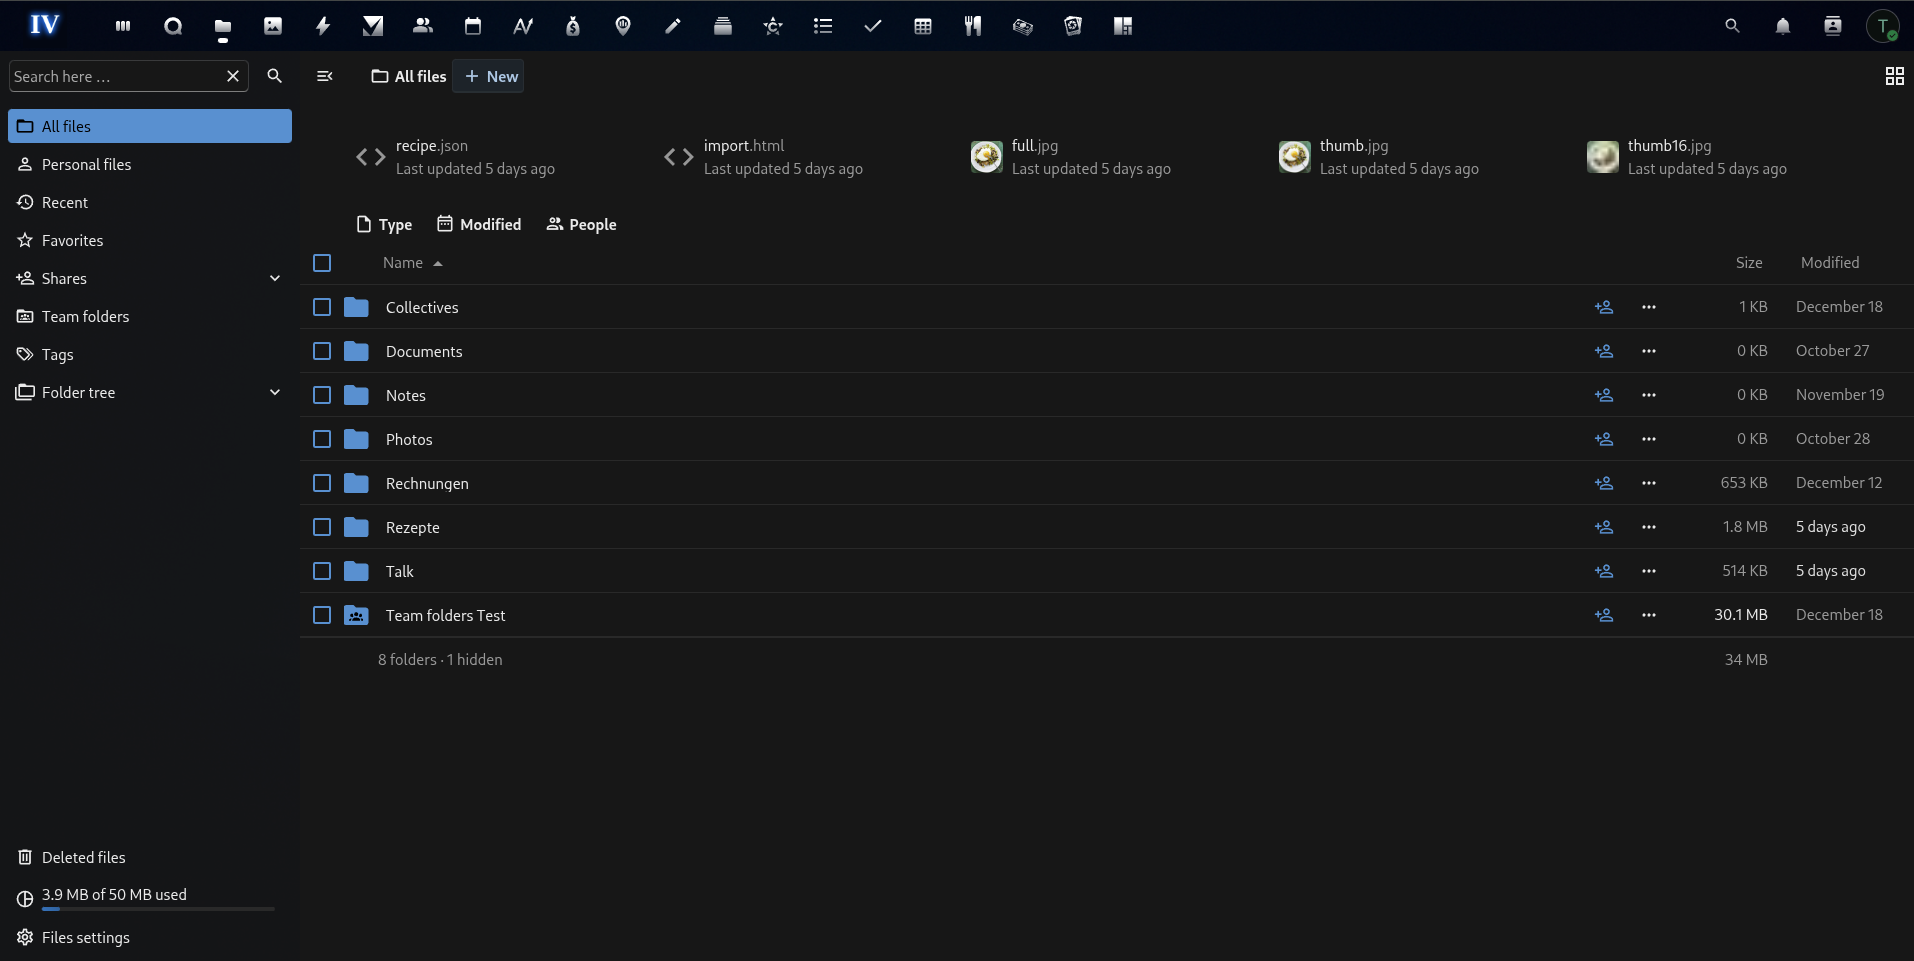Open Deleted files from the sidebar

(x=83, y=857)
